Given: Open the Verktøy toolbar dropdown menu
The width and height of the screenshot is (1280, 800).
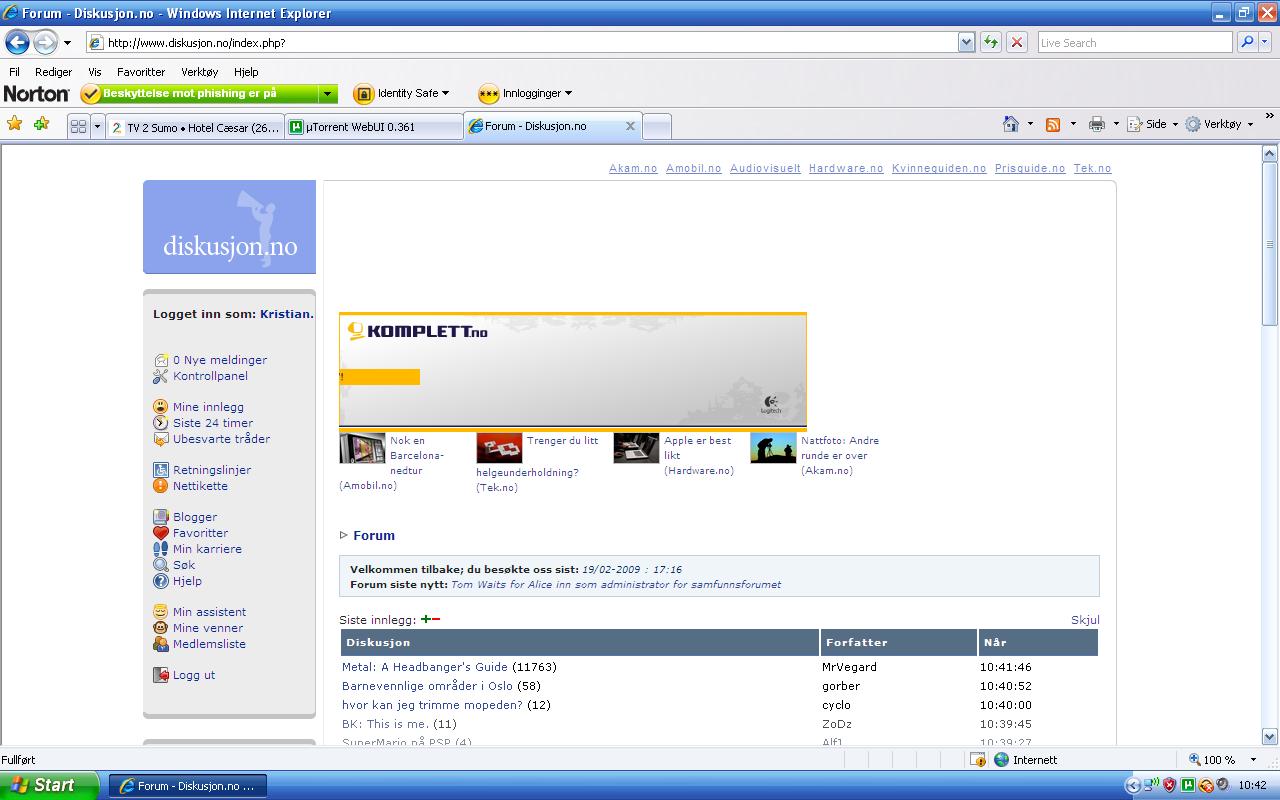Looking at the screenshot, I should 1219,124.
